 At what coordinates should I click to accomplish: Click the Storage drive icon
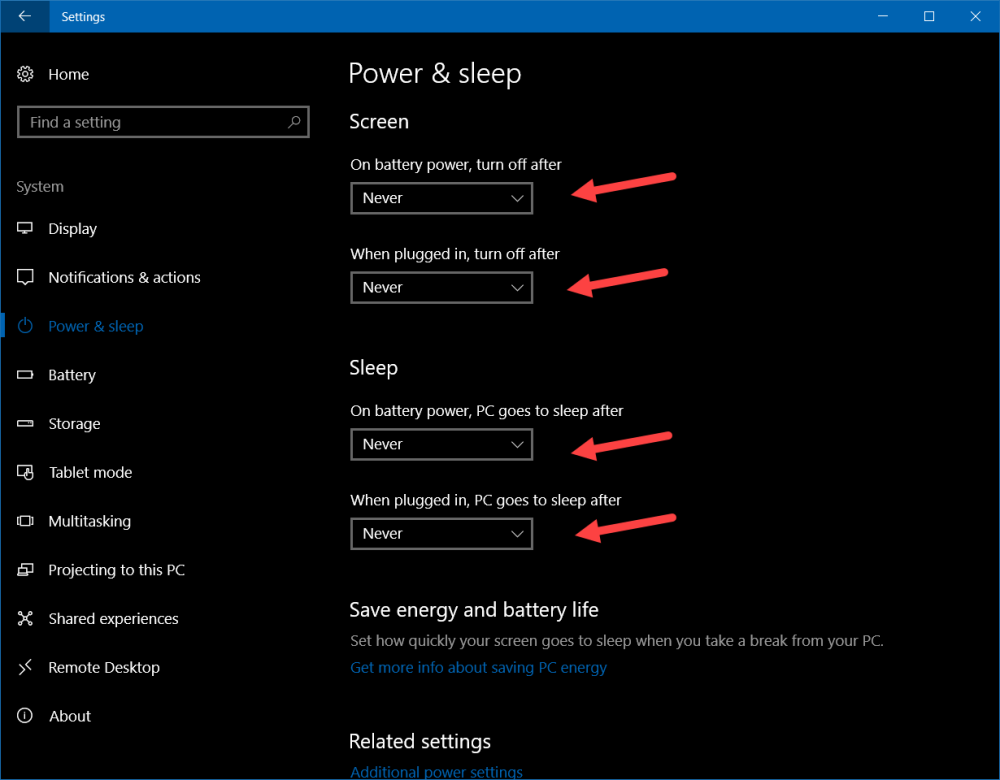click(25, 423)
